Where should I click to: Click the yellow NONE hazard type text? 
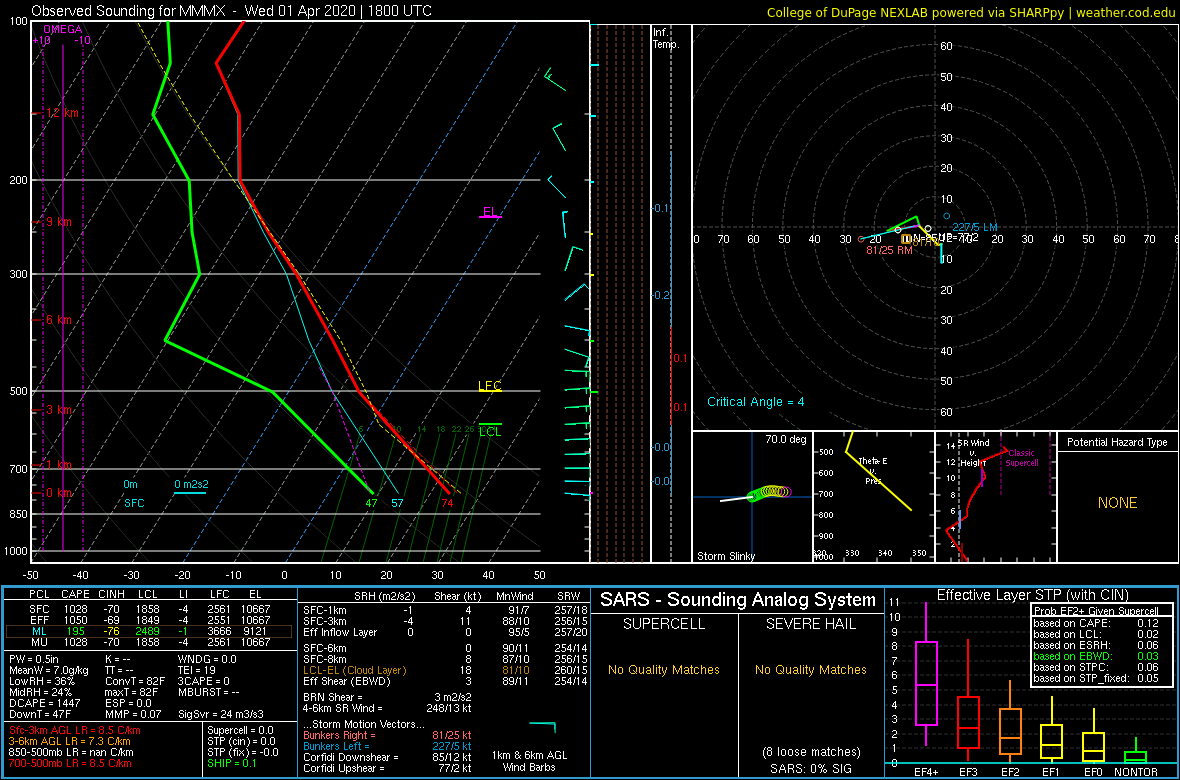[x=1117, y=503]
